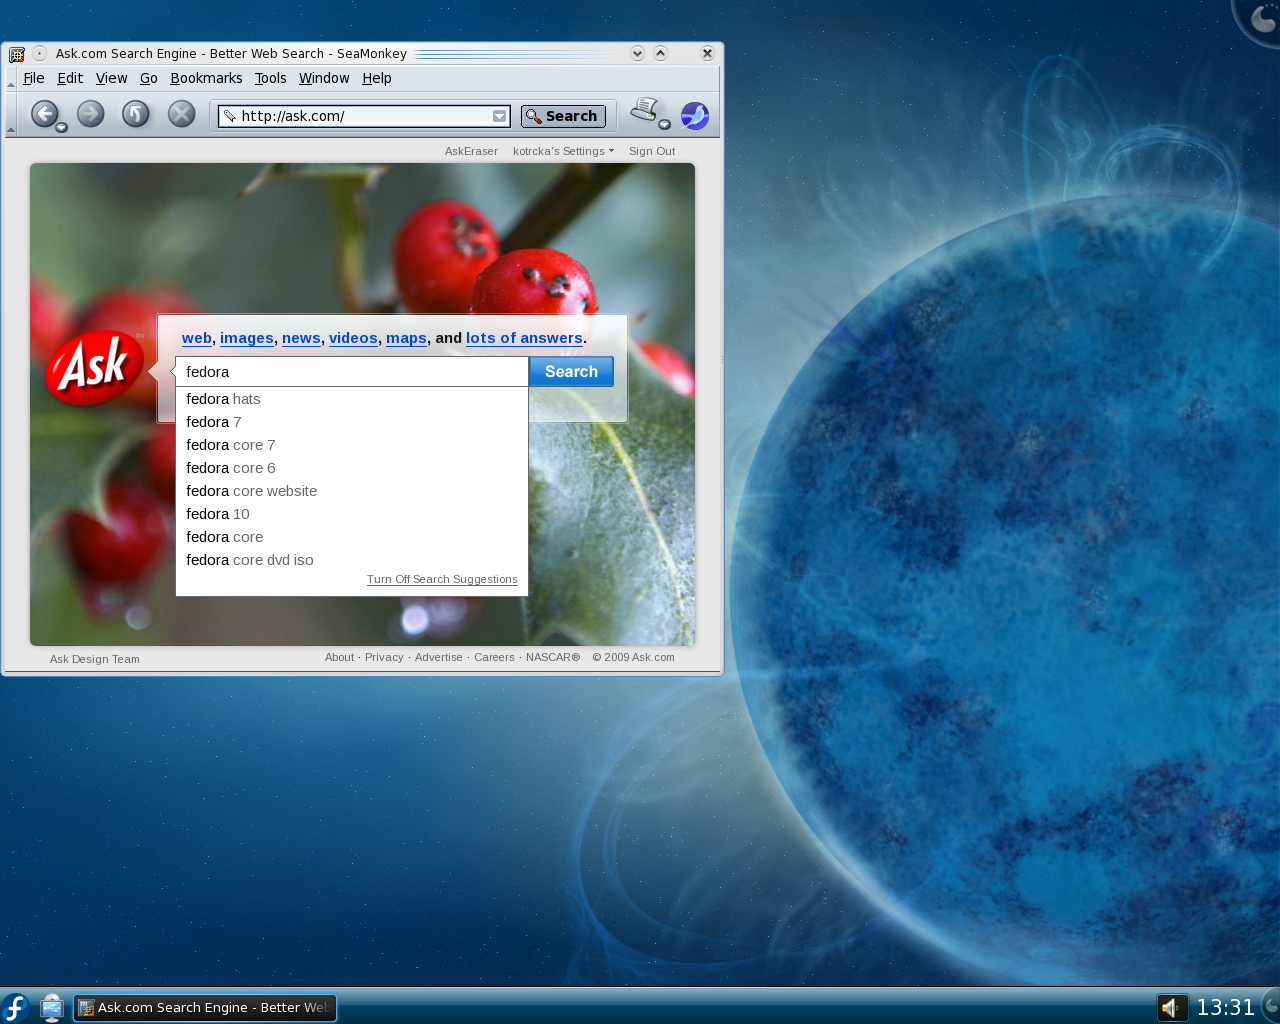Follow the 'maps' link
The height and width of the screenshot is (1024, 1280).
point(406,338)
